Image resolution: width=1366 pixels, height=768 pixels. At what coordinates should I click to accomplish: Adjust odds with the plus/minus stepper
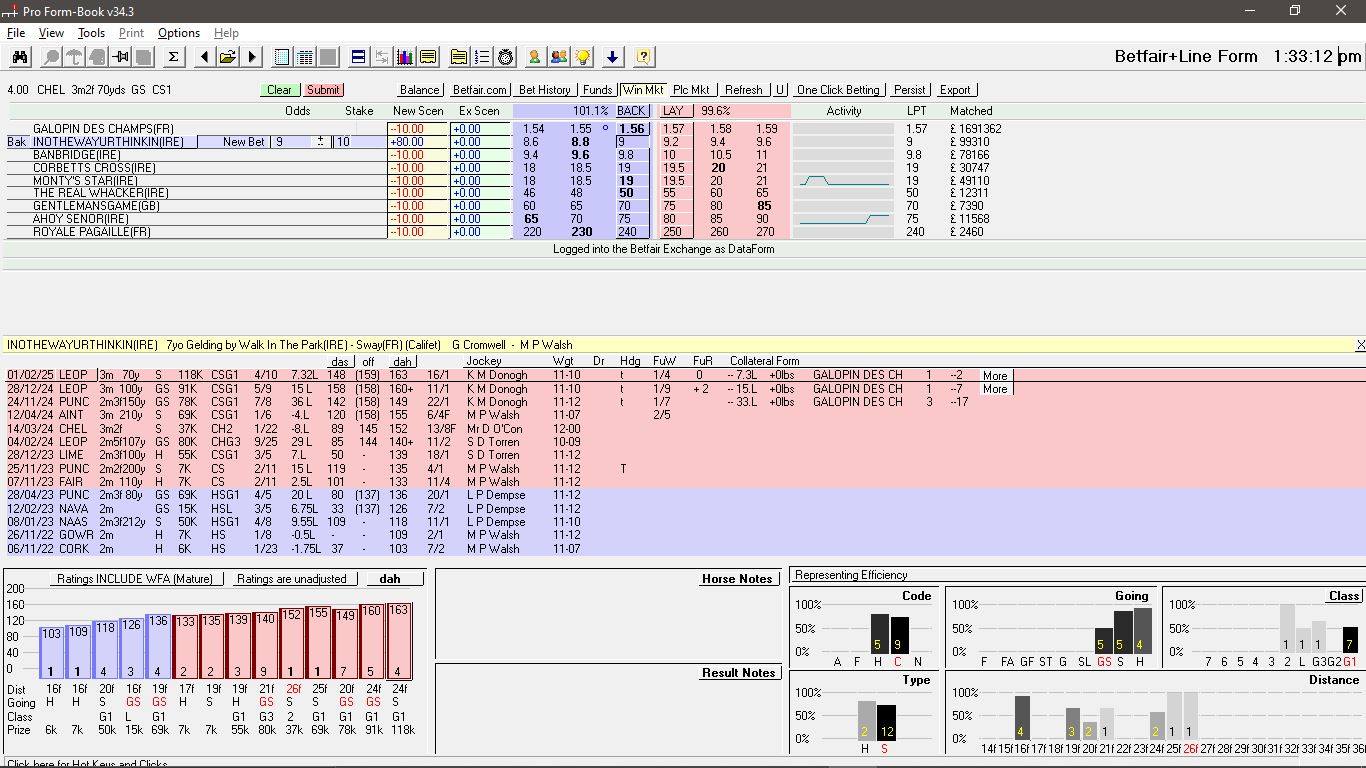[x=320, y=142]
